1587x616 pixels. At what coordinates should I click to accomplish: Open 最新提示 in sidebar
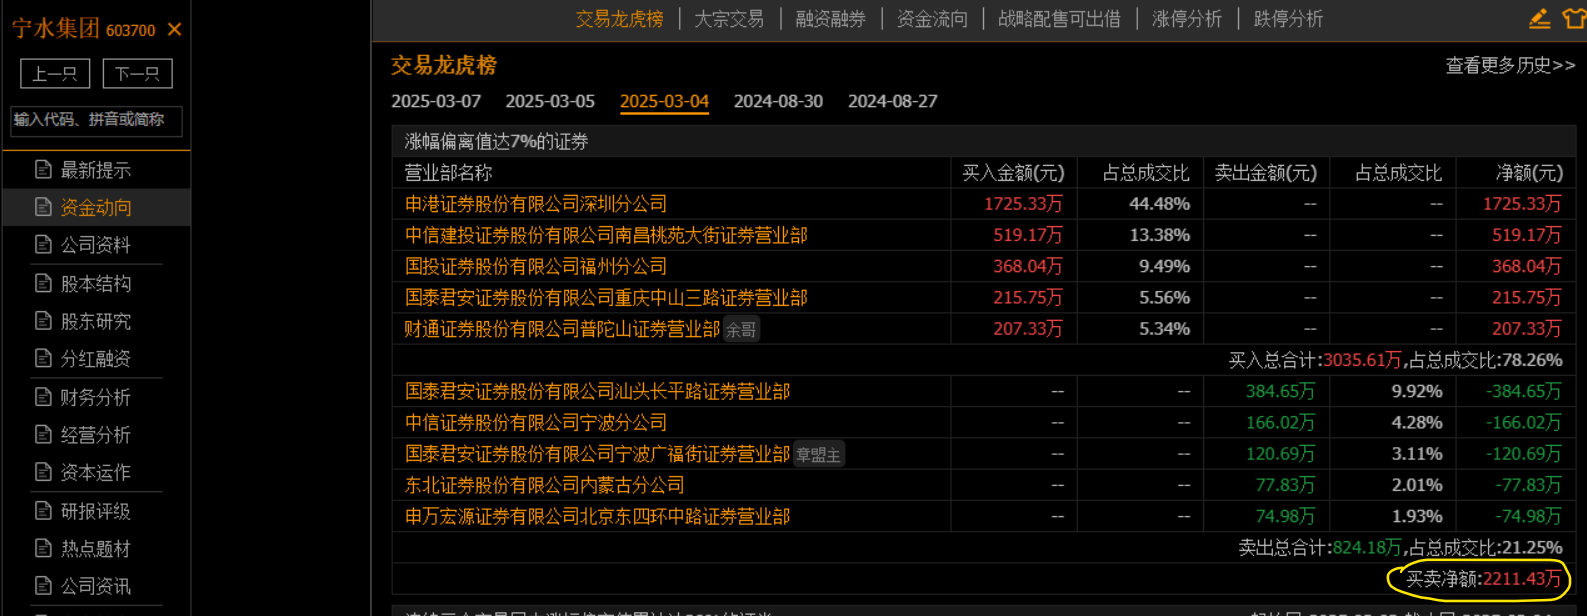tap(96, 170)
